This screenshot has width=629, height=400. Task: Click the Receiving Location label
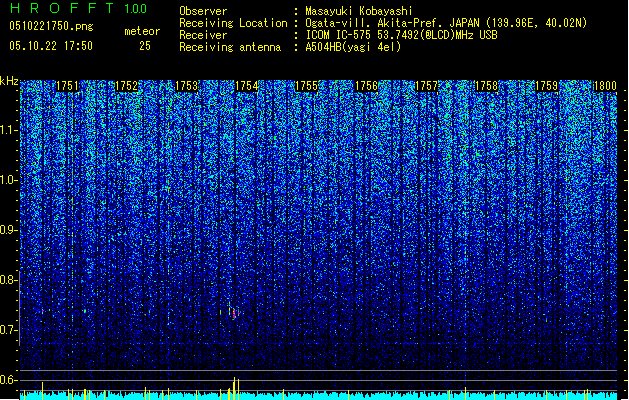coord(233,23)
